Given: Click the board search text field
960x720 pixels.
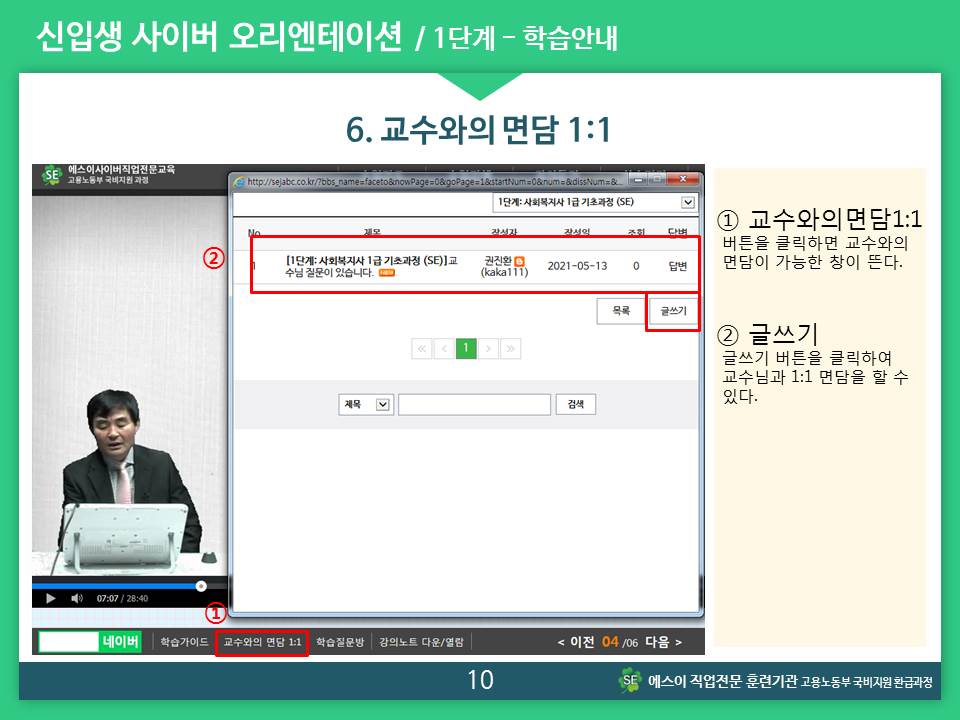Looking at the screenshot, I should click(x=474, y=404).
